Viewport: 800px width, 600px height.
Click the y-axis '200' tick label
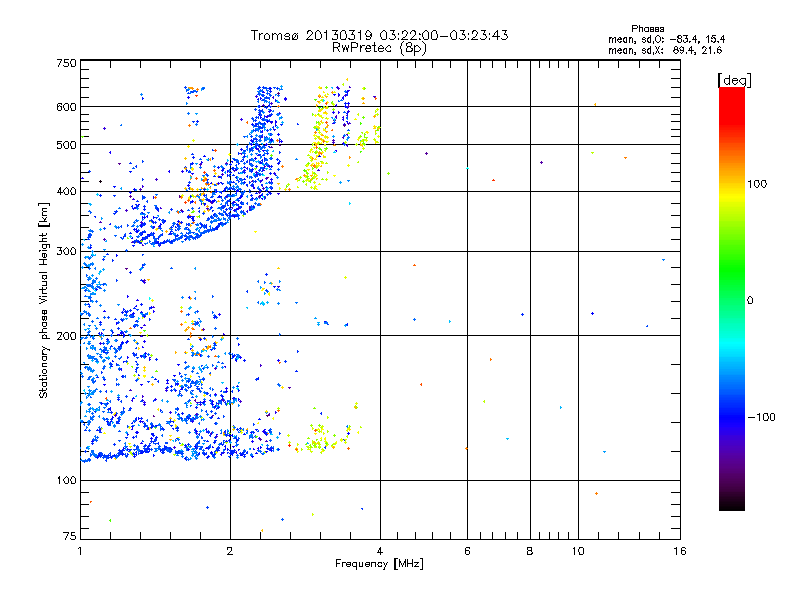coord(66,336)
